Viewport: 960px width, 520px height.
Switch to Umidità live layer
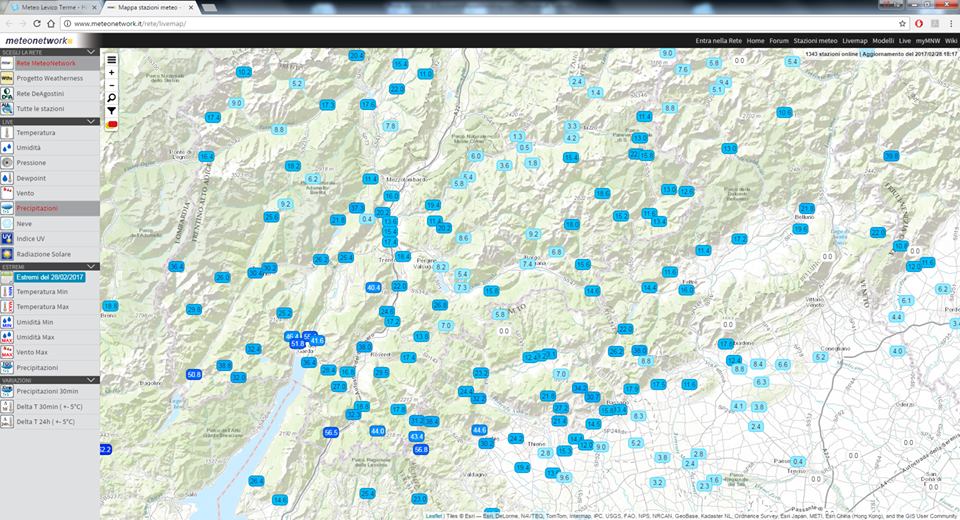point(30,147)
